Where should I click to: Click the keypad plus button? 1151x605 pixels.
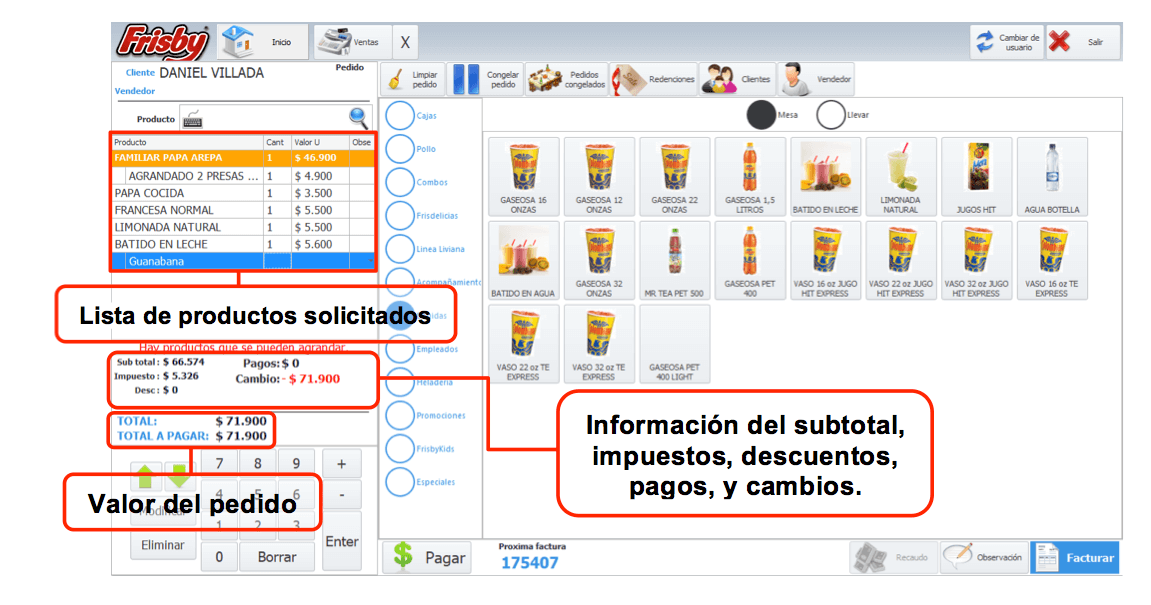tap(341, 464)
